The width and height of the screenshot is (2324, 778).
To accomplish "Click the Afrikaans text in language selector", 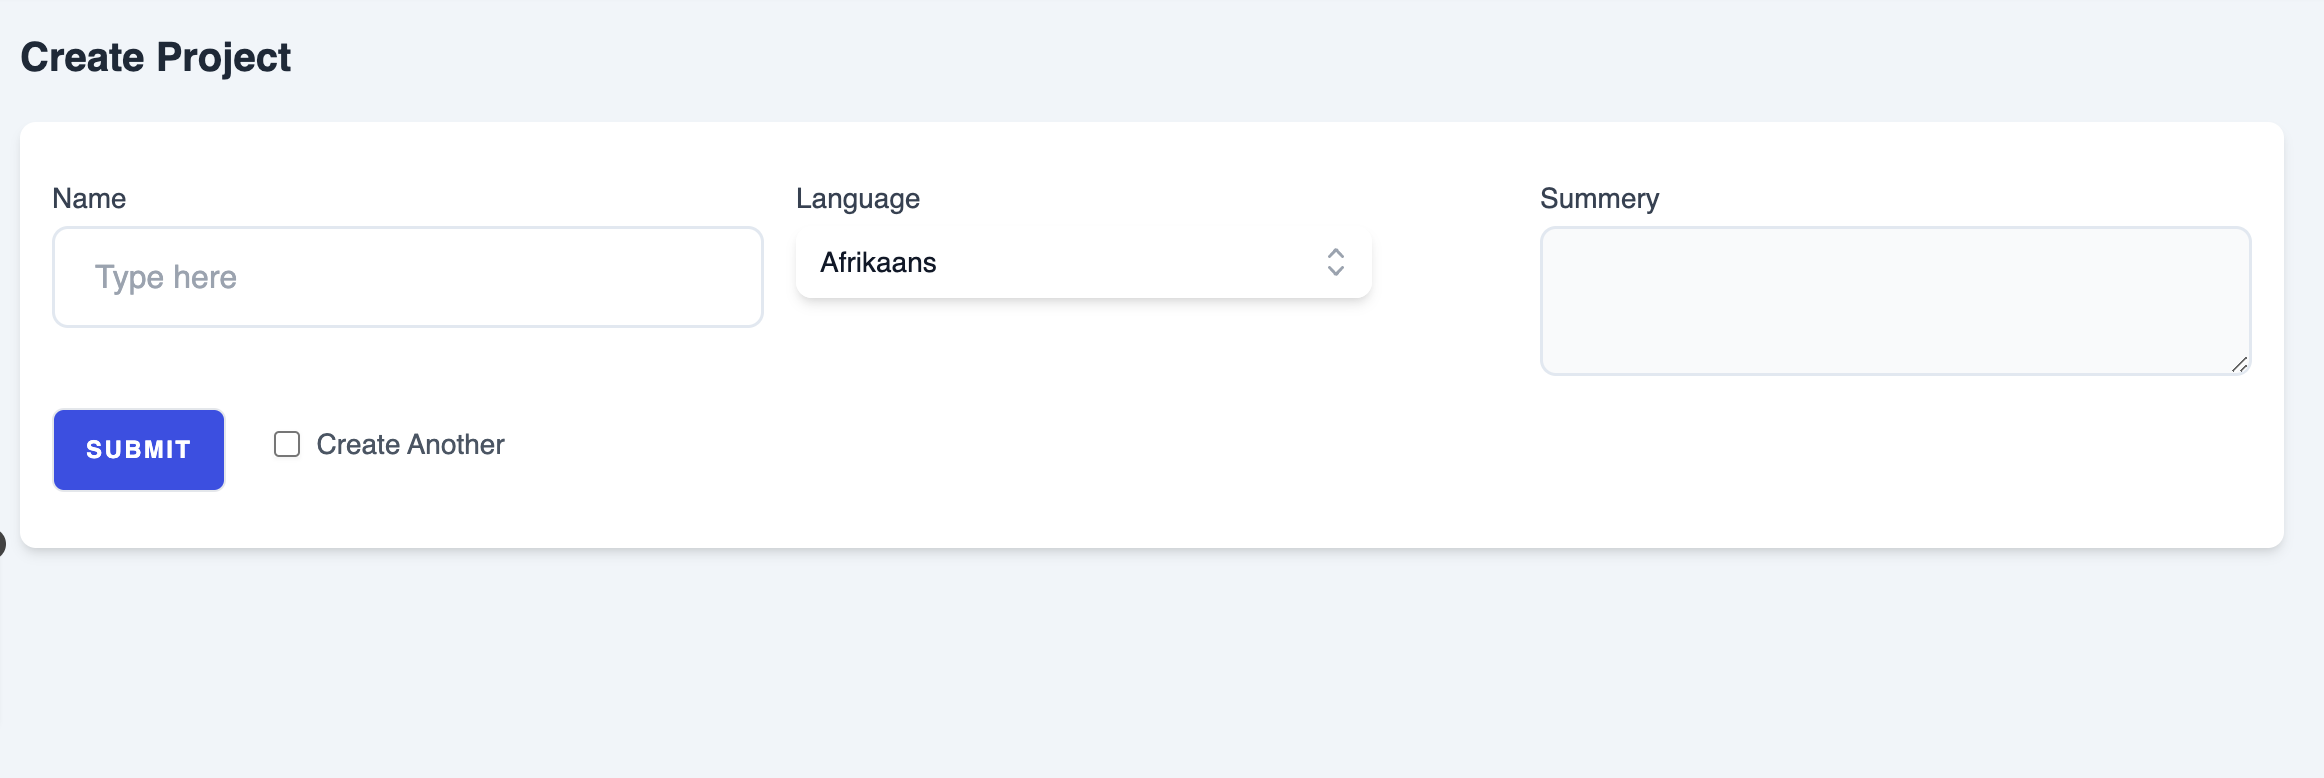I will pos(878,262).
